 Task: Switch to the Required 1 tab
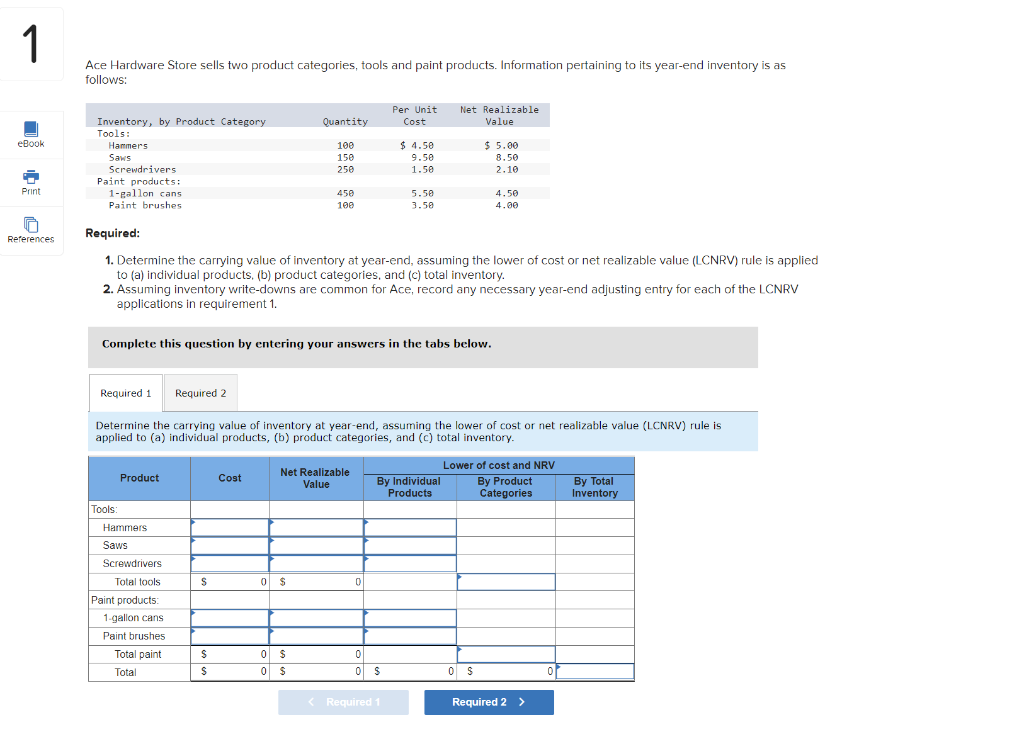[x=125, y=393]
